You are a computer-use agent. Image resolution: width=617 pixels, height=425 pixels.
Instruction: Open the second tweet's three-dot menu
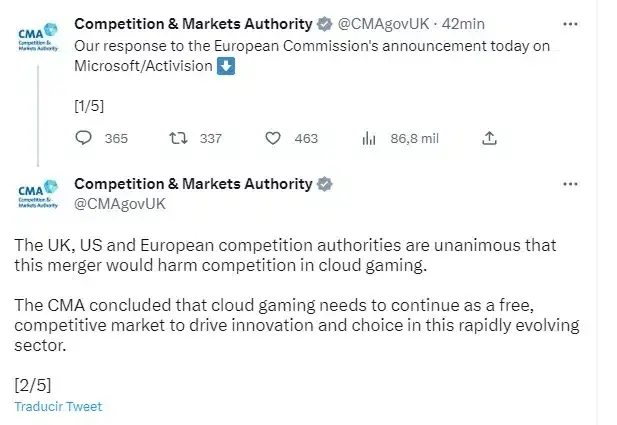click(570, 184)
